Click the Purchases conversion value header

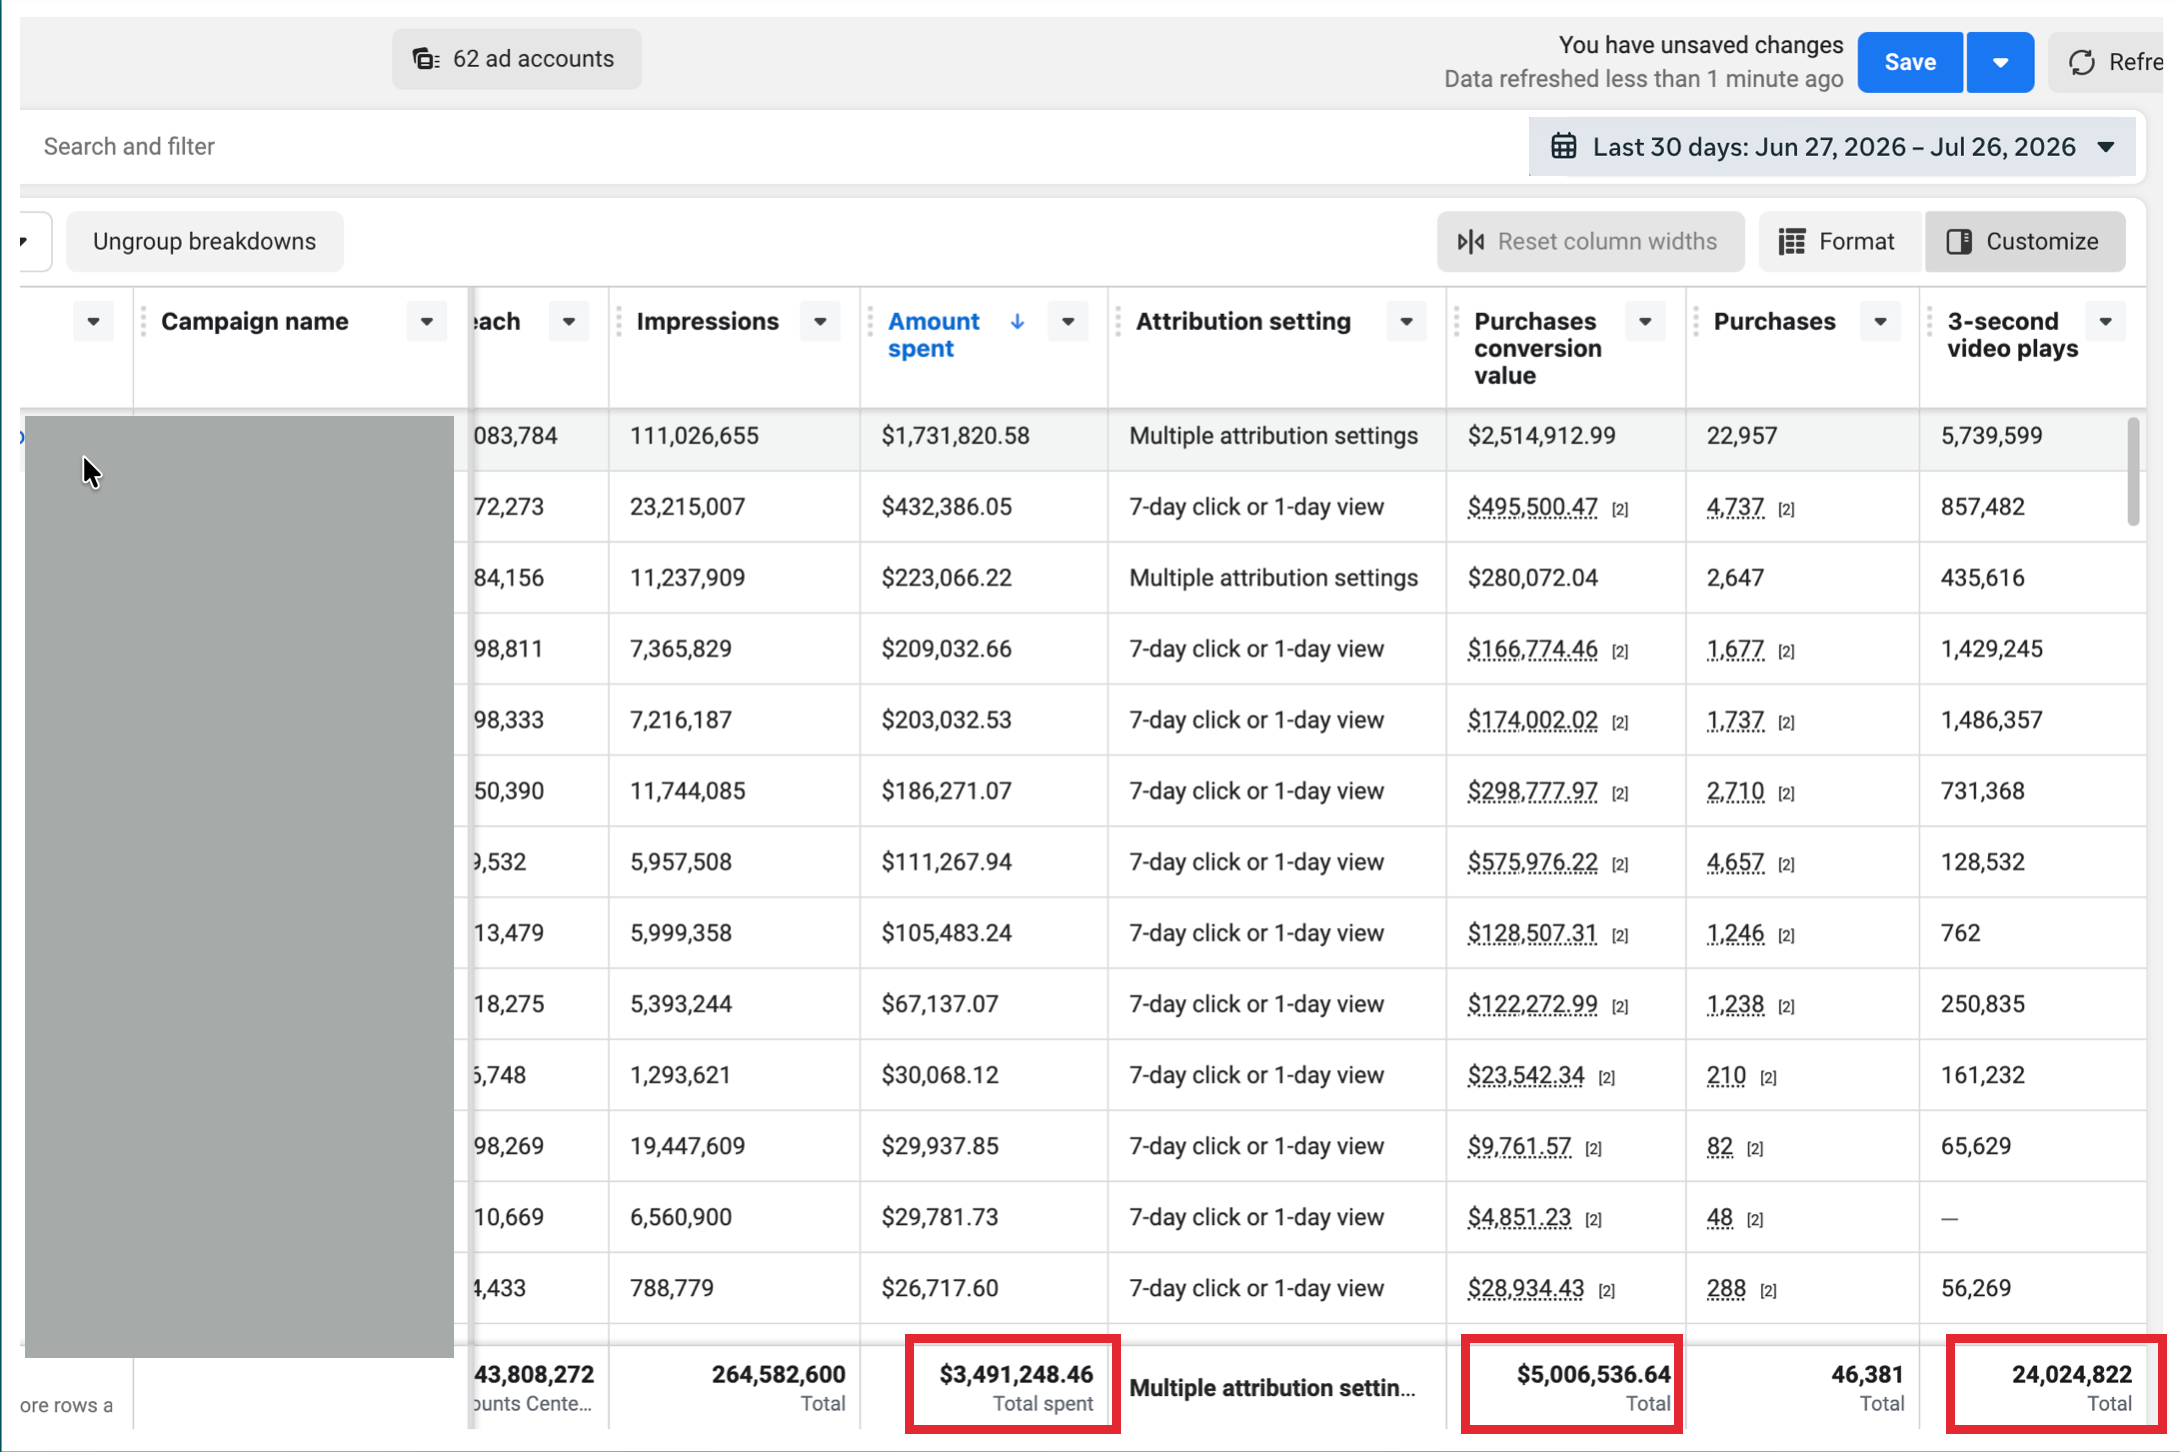tap(1538, 348)
